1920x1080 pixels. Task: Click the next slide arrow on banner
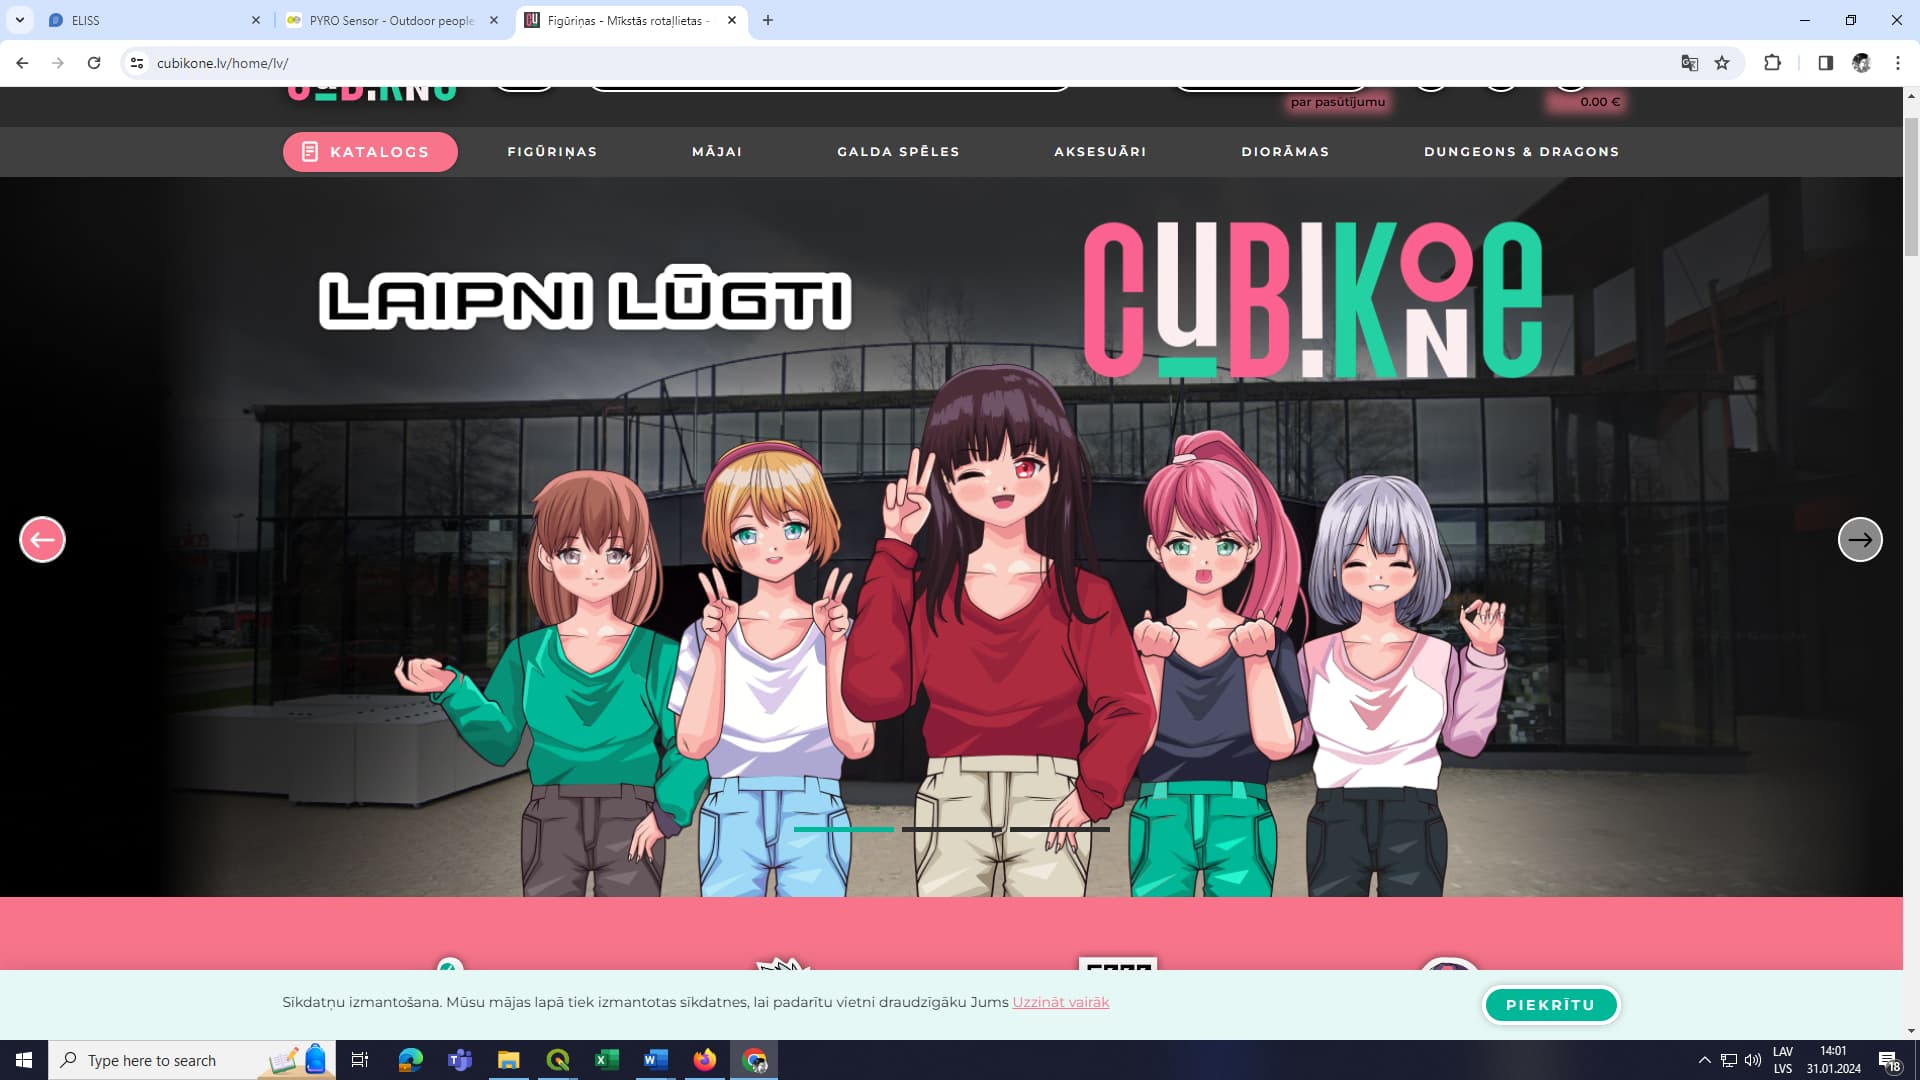1860,540
